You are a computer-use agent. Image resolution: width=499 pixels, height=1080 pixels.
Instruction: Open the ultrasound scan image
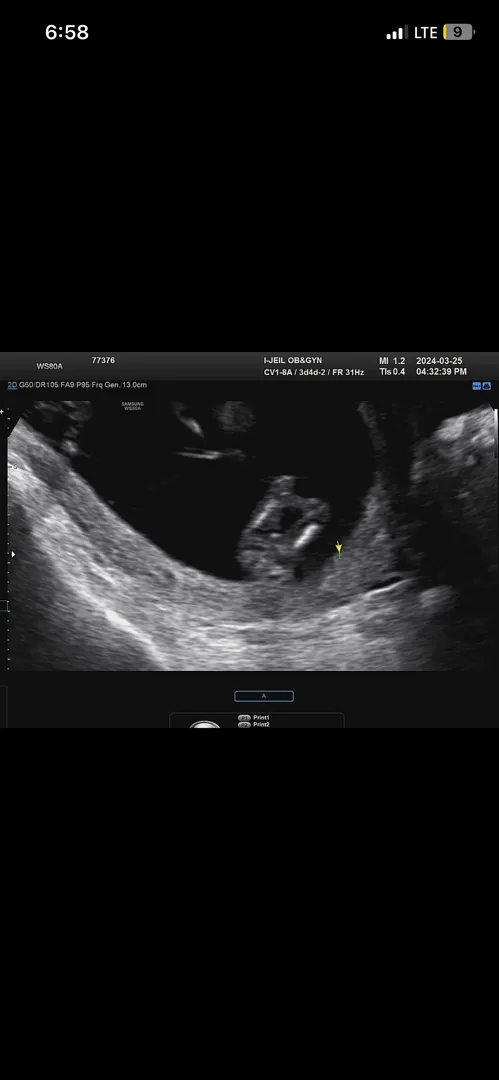[x=252, y=536]
